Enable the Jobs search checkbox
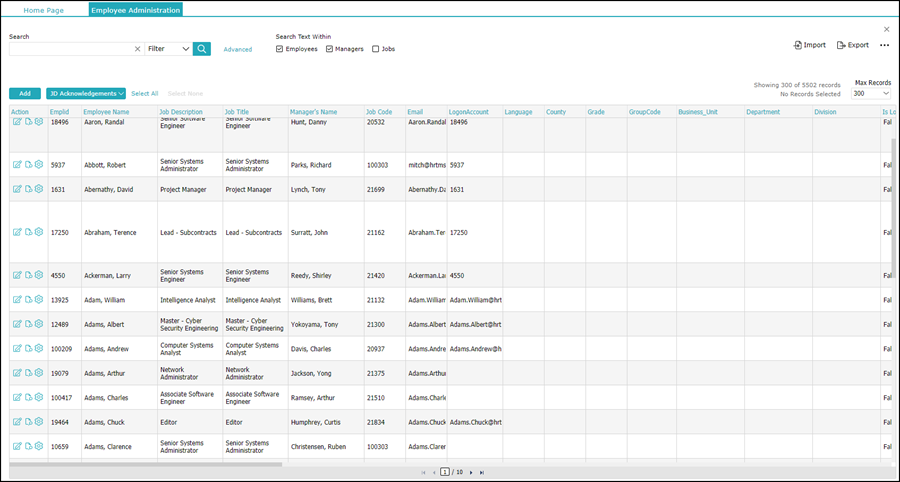This screenshot has width=900, height=482. pyautogui.click(x=376, y=49)
